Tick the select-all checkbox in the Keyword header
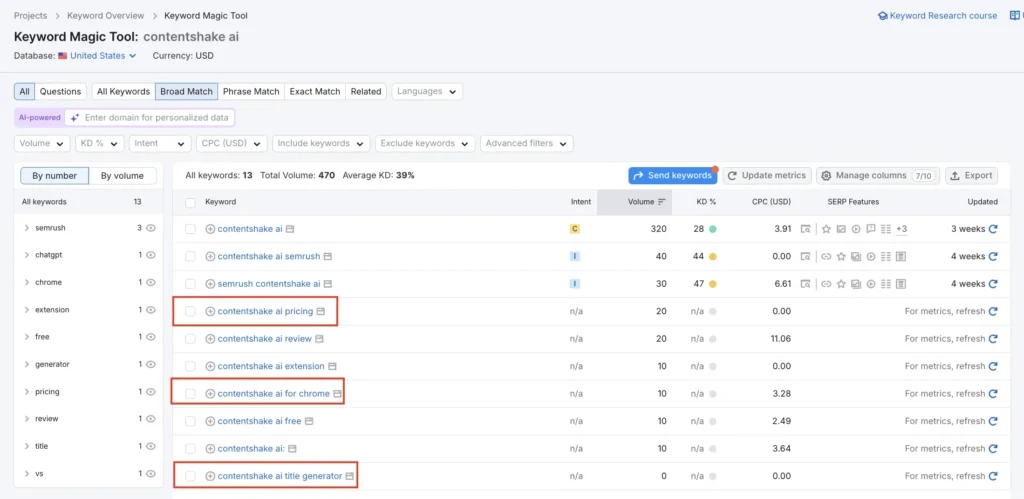 coord(190,202)
